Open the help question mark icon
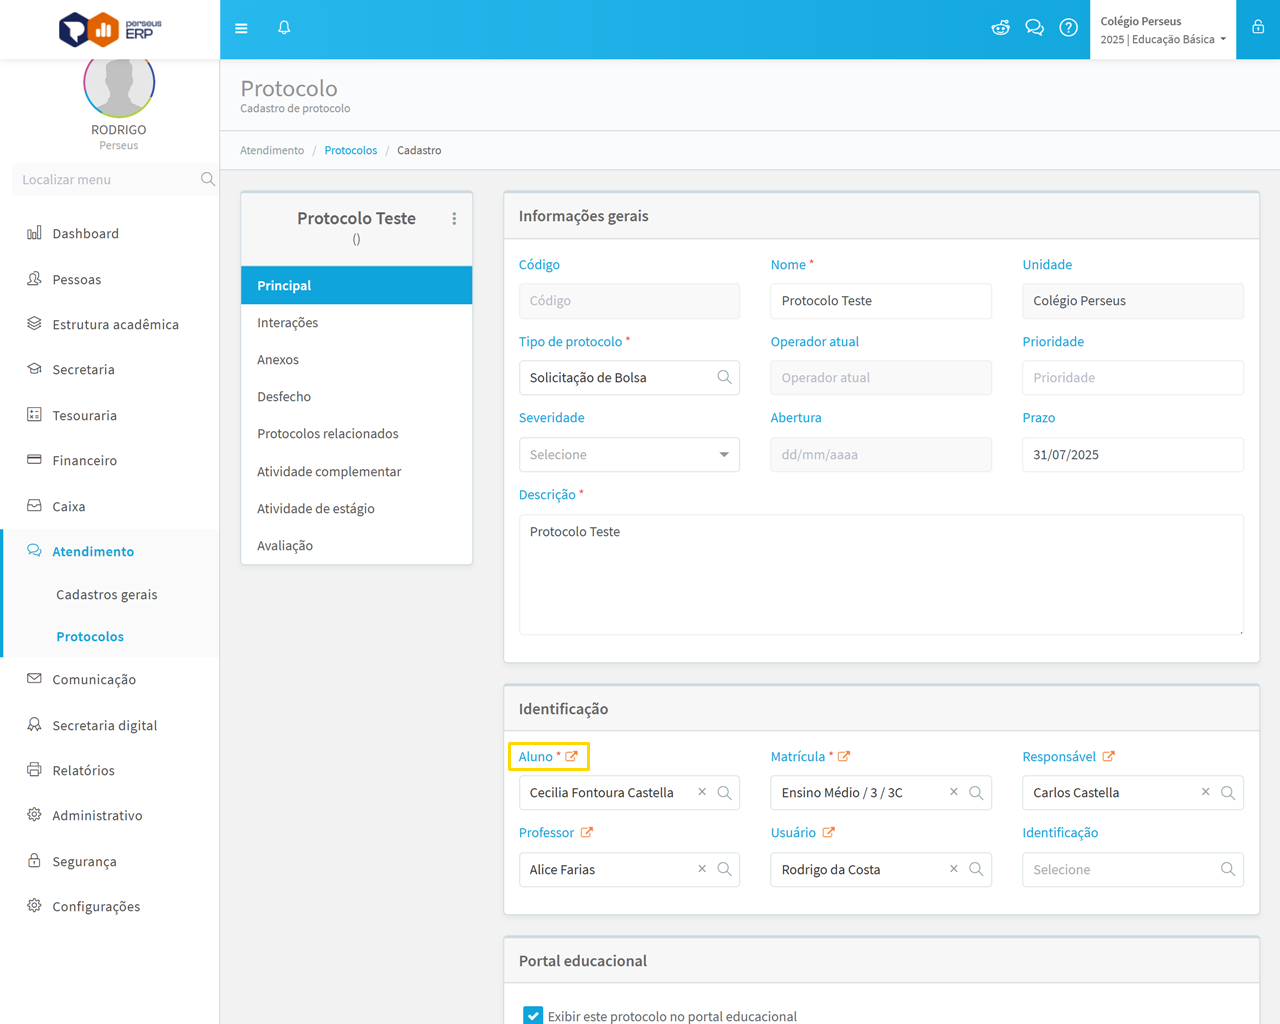 click(1068, 28)
